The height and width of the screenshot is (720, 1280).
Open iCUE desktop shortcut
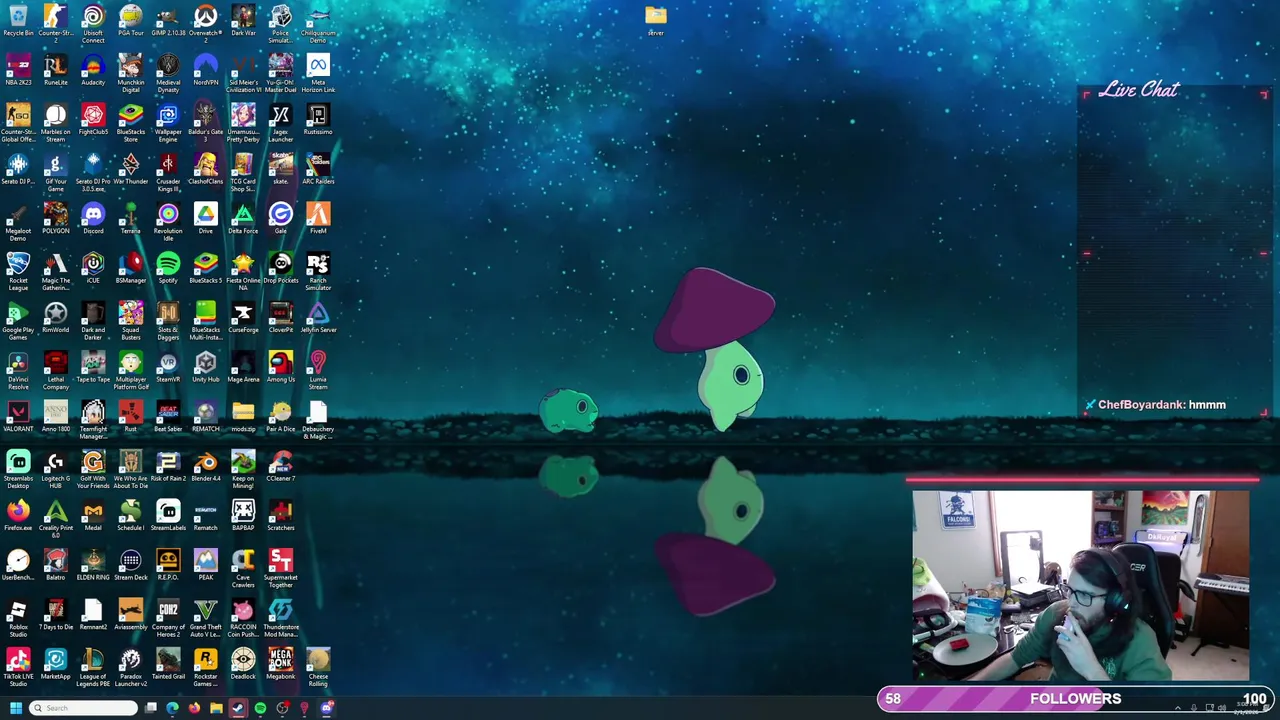[93, 268]
